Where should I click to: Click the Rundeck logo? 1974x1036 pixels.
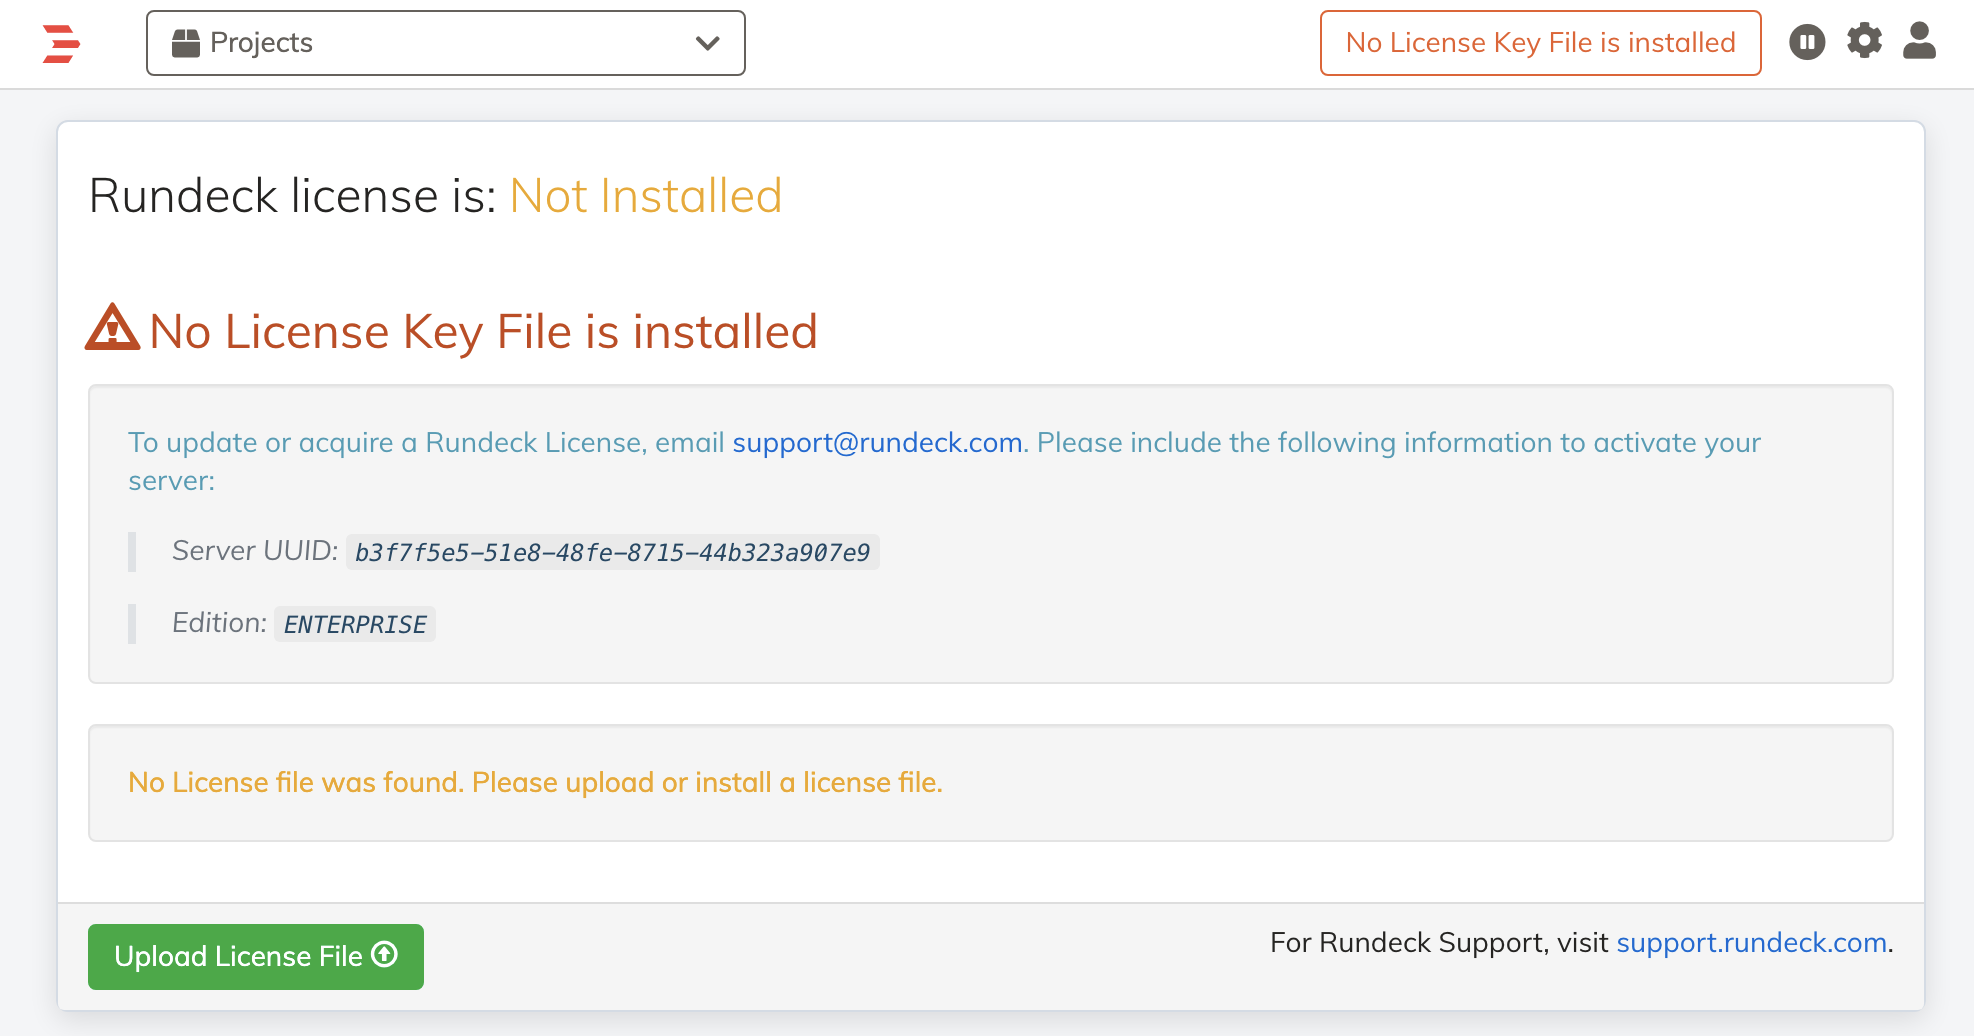(61, 43)
